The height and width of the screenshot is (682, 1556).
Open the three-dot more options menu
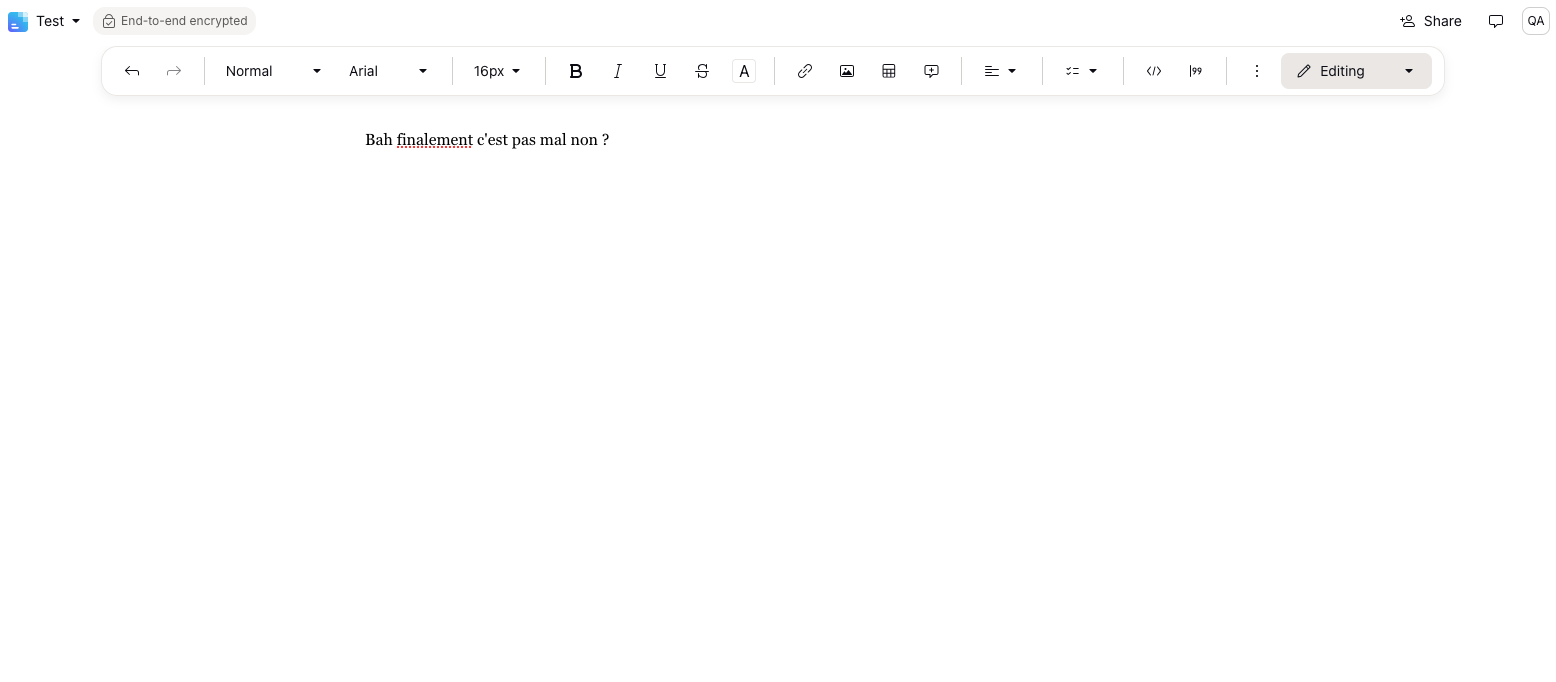point(1256,71)
